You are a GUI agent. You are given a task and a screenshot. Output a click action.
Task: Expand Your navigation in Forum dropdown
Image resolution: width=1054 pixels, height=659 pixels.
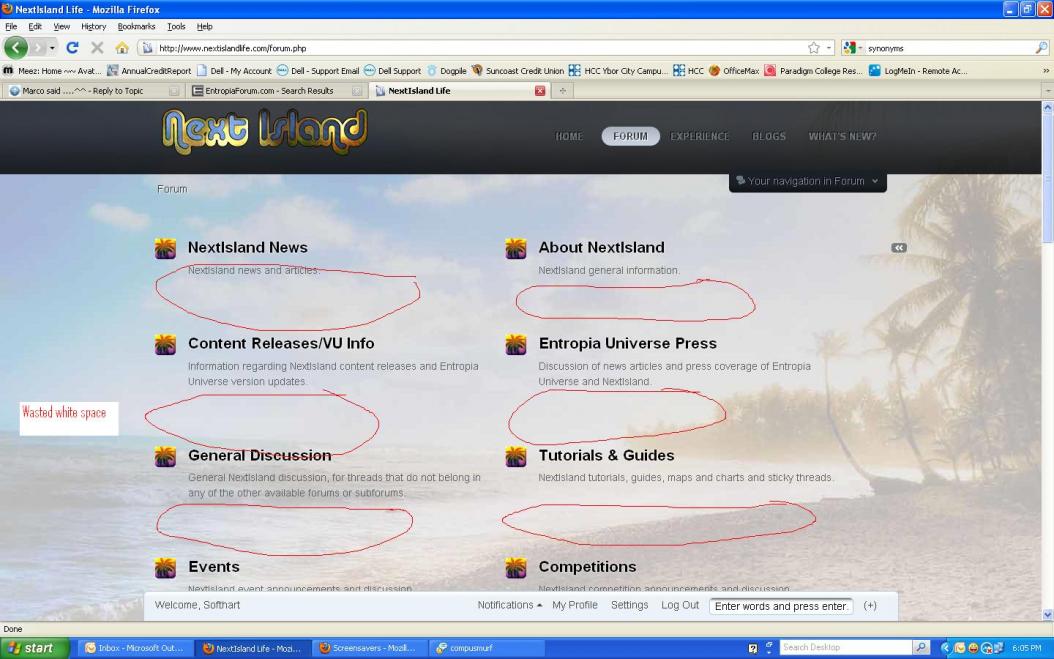[x=807, y=181]
